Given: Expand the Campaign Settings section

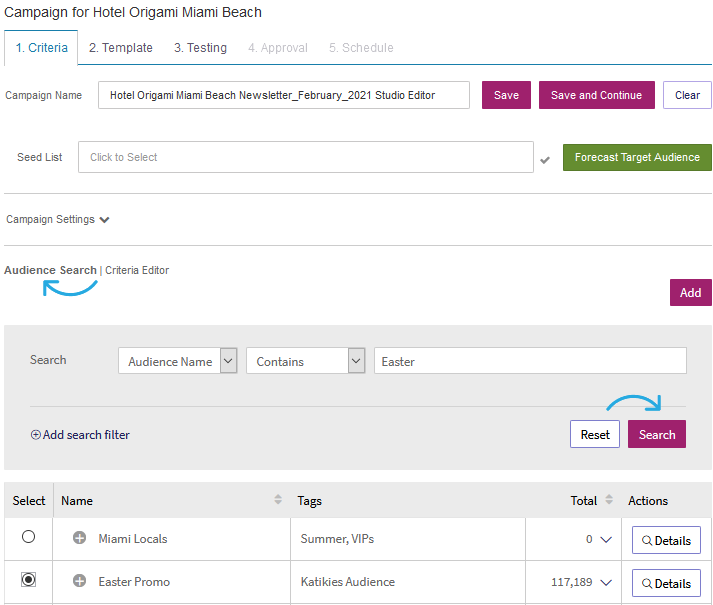Looking at the screenshot, I should click(x=58, y=219).
